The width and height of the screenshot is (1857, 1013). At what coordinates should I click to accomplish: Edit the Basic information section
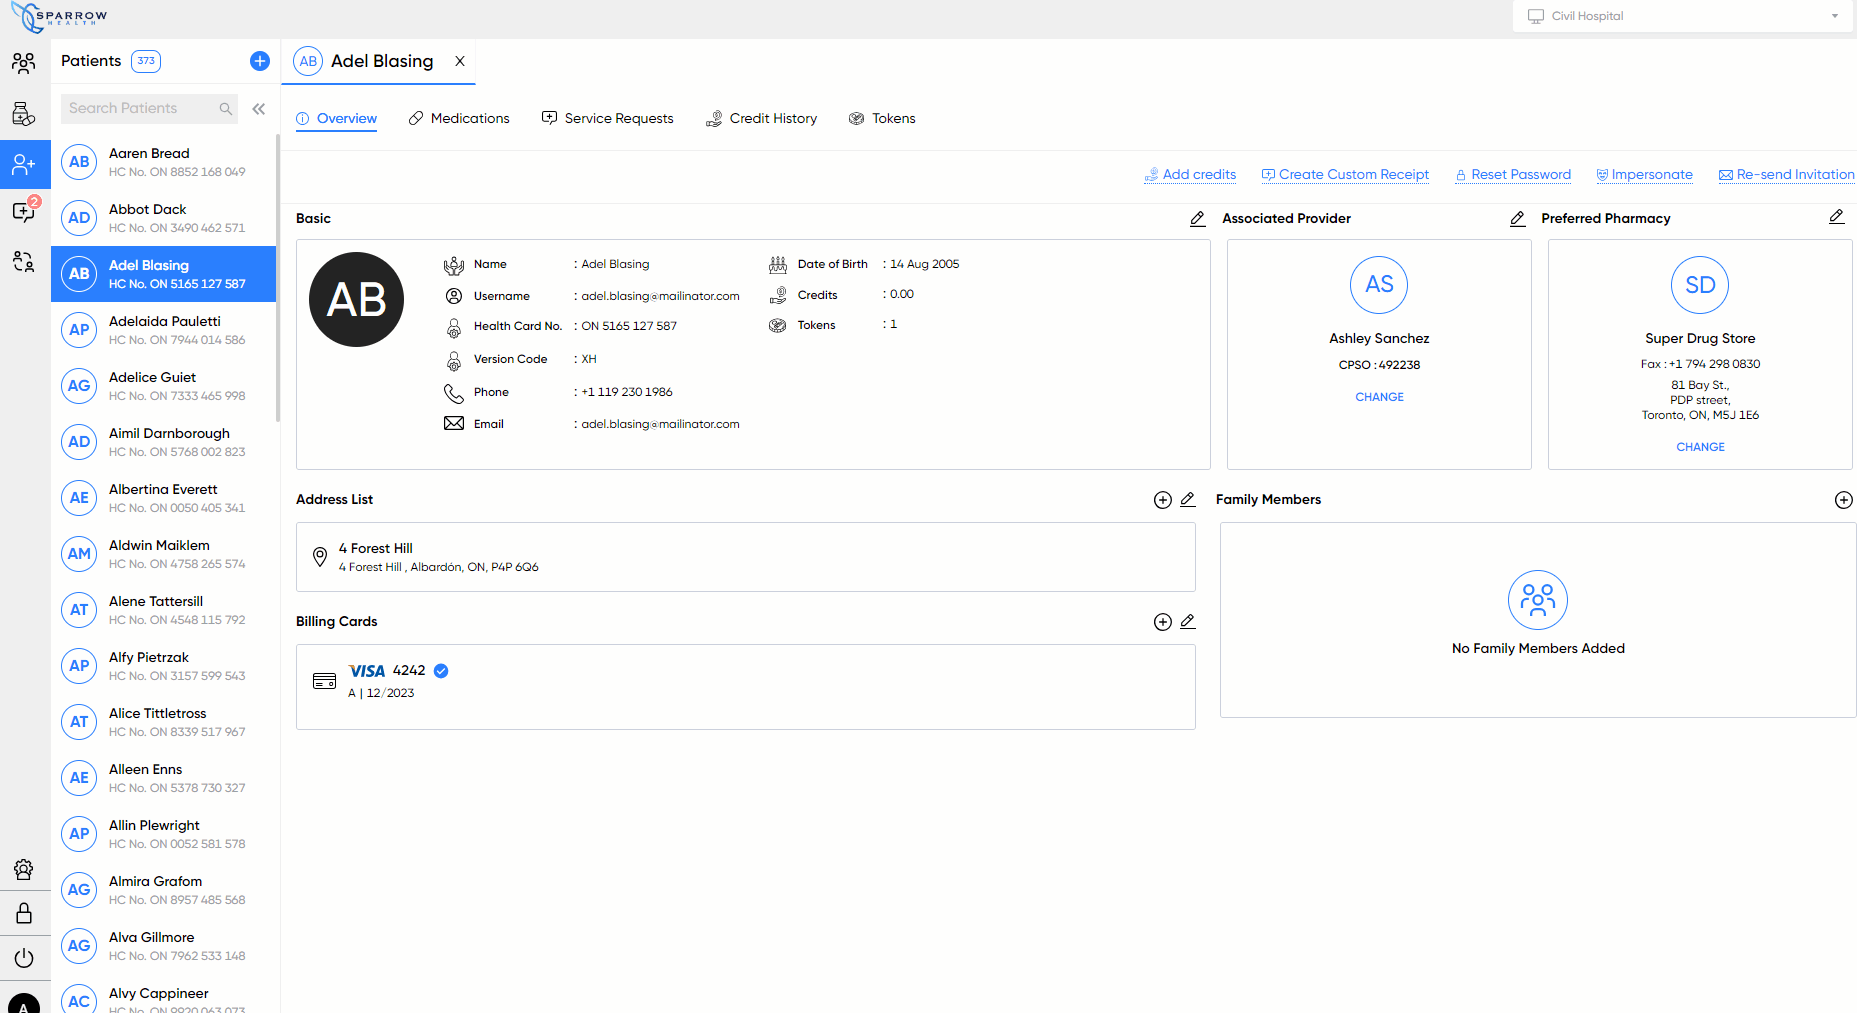point(1197,218)
